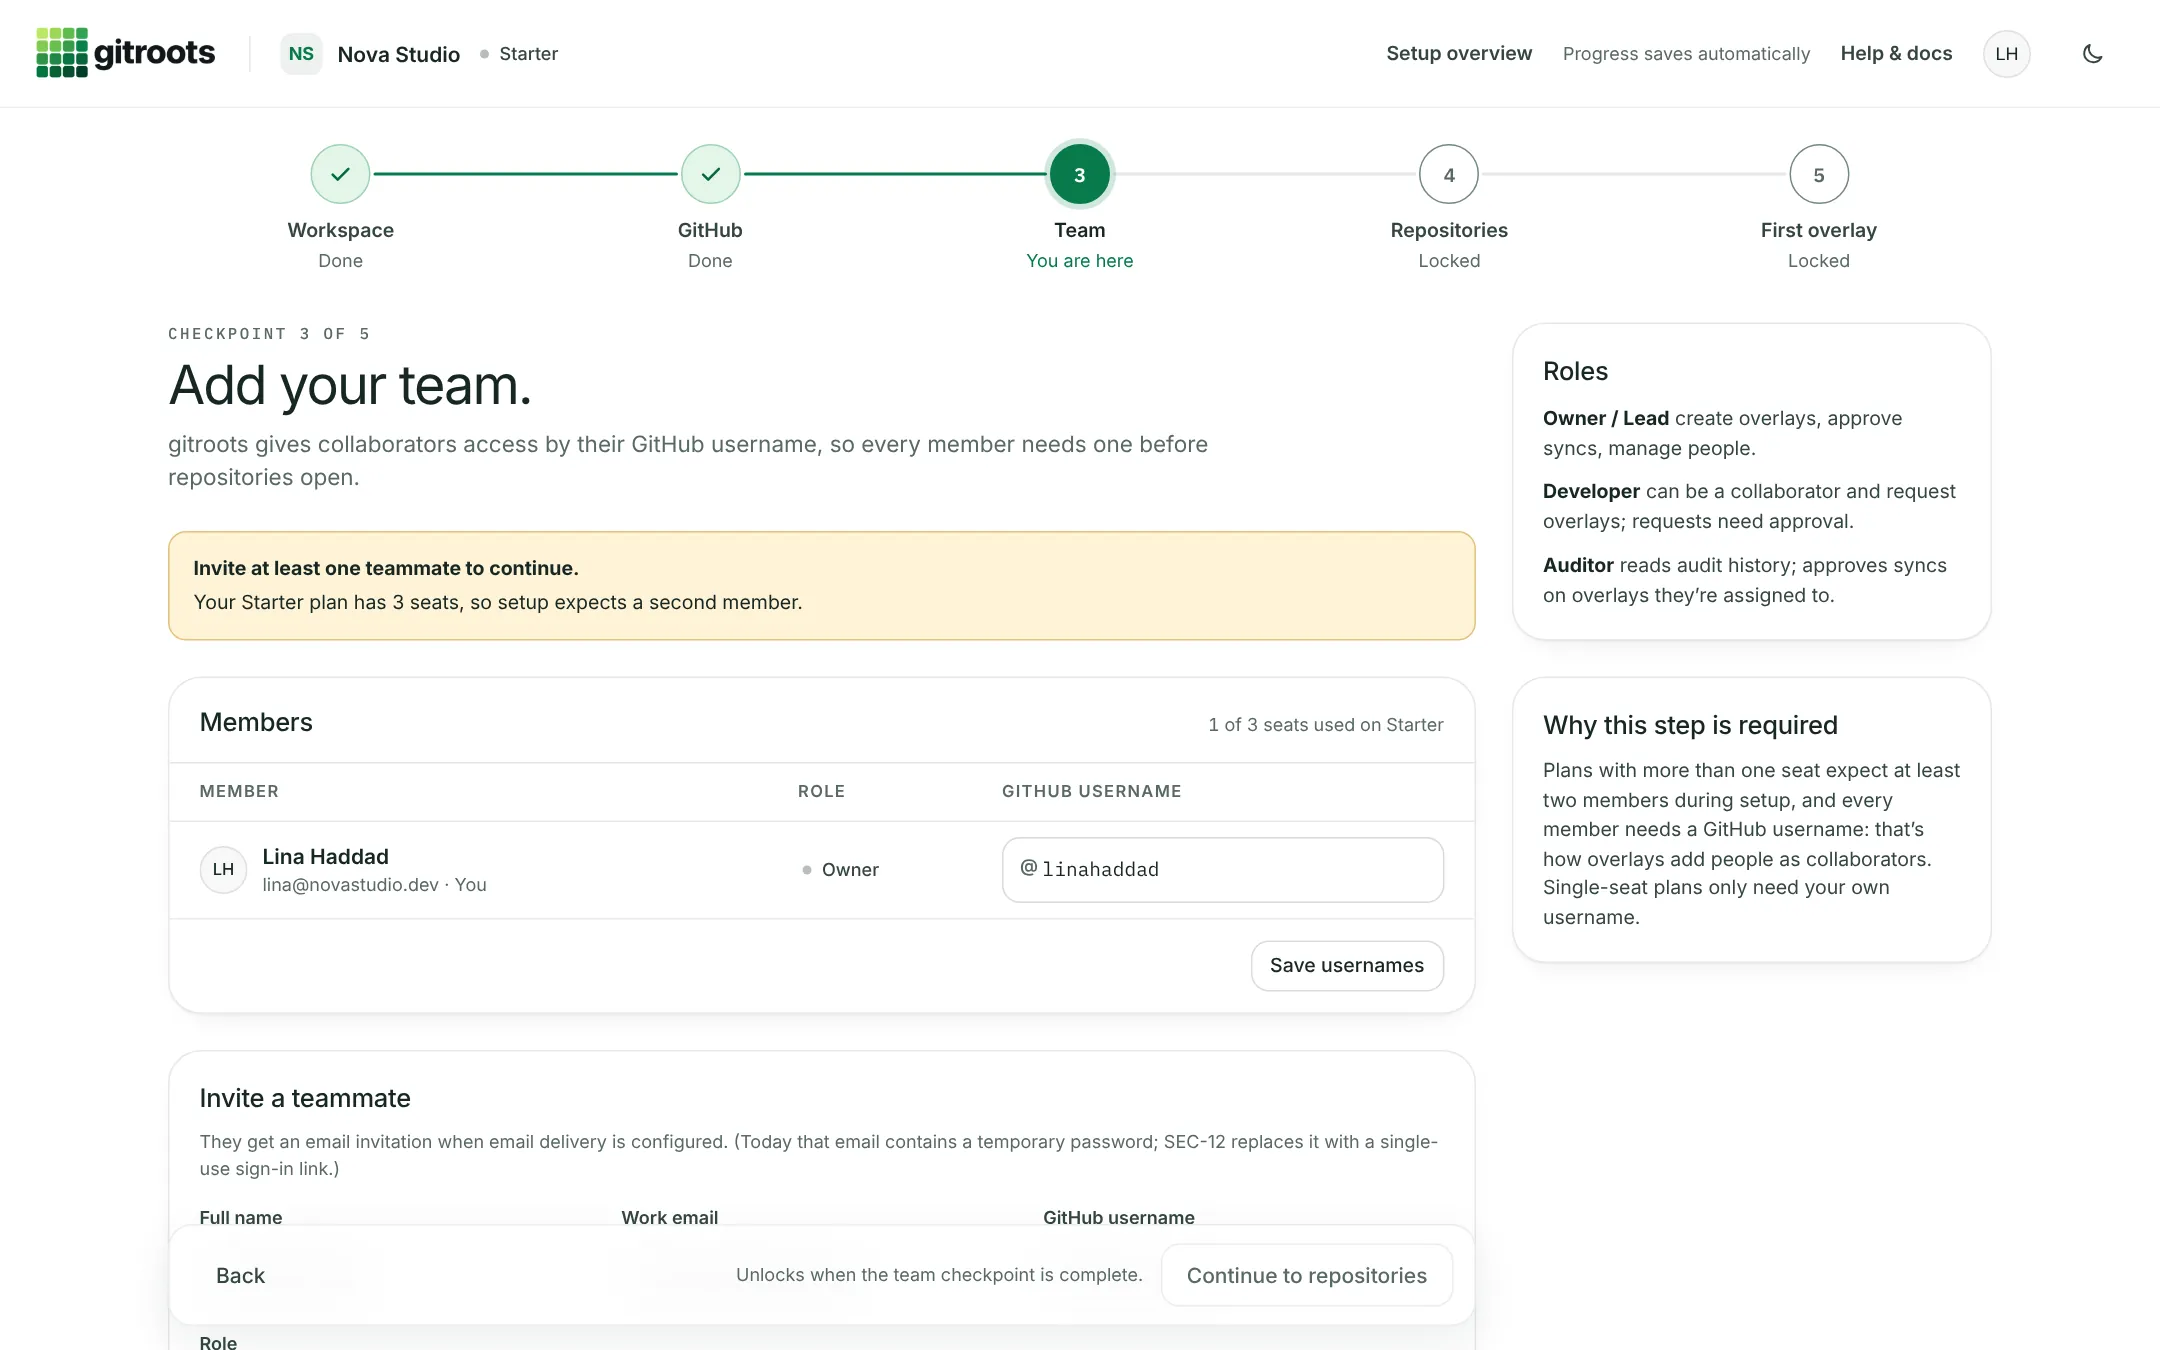Click the NS workspace badge
Screen dimensions: 2160x1350
pos(301,54)
